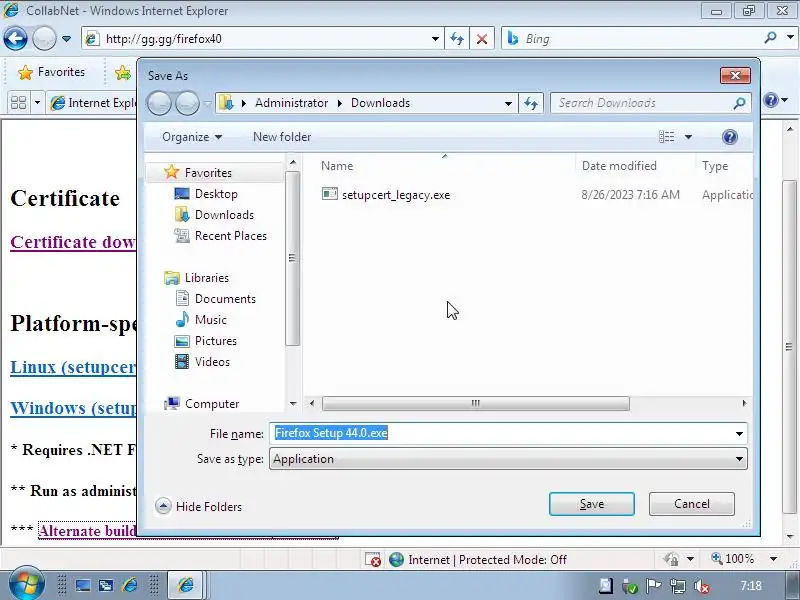
Task: Open the view options dropdown arrow
Action: (x=688, y=137)
